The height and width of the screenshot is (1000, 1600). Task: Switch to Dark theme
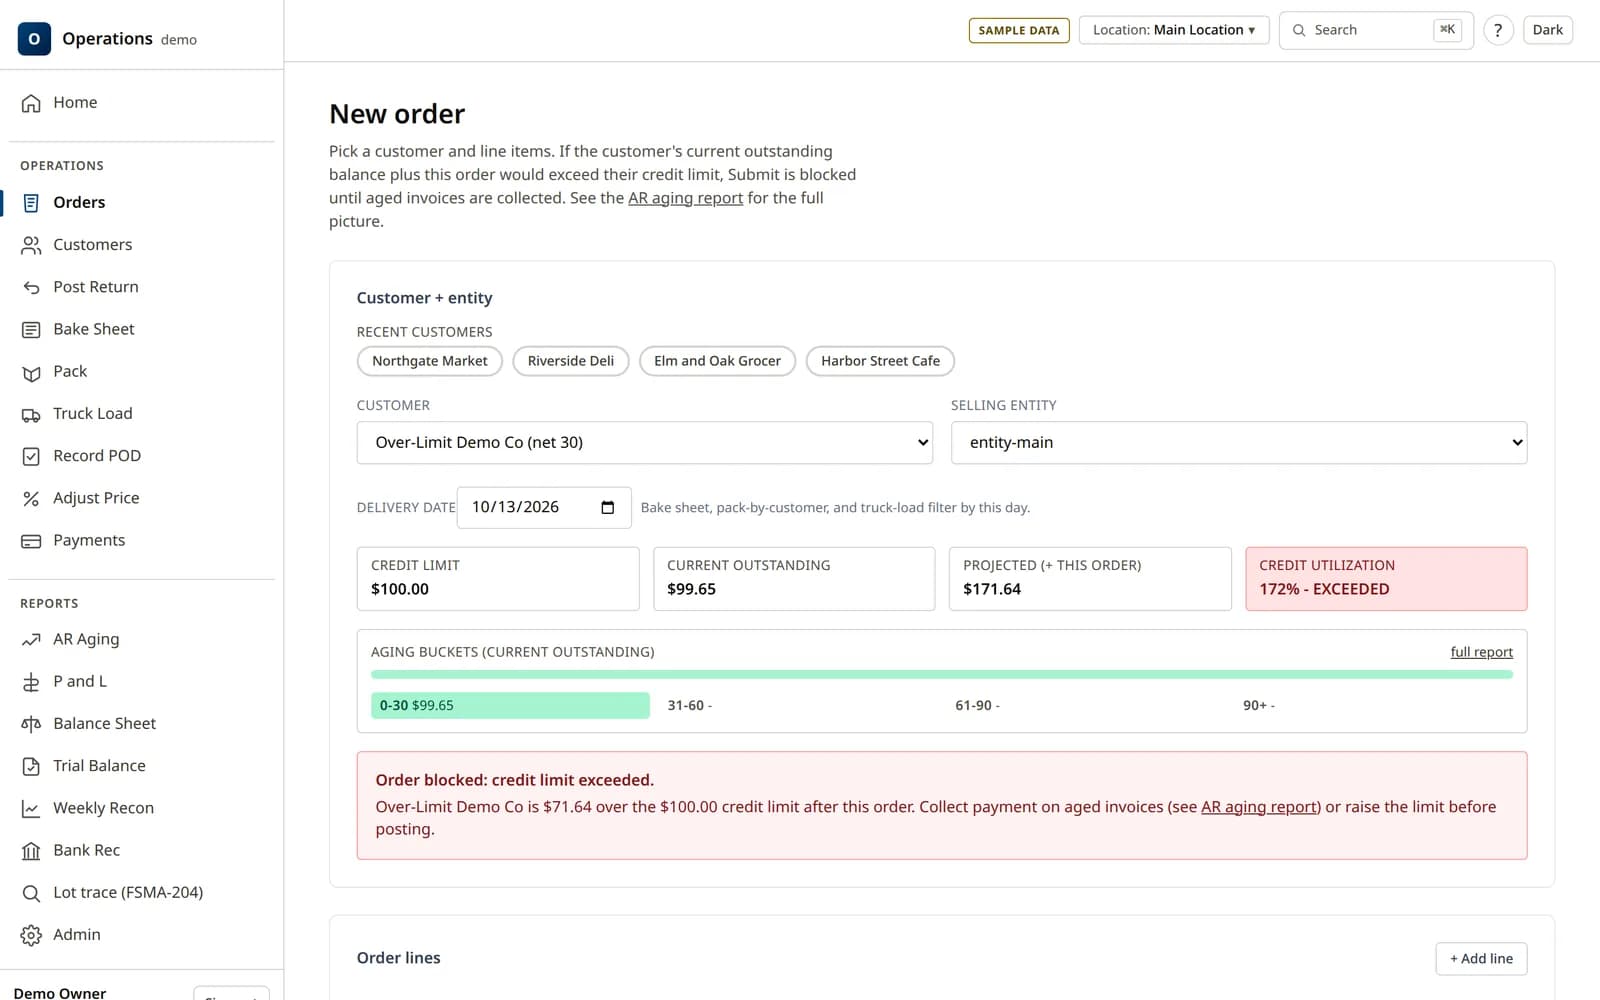1547,30
